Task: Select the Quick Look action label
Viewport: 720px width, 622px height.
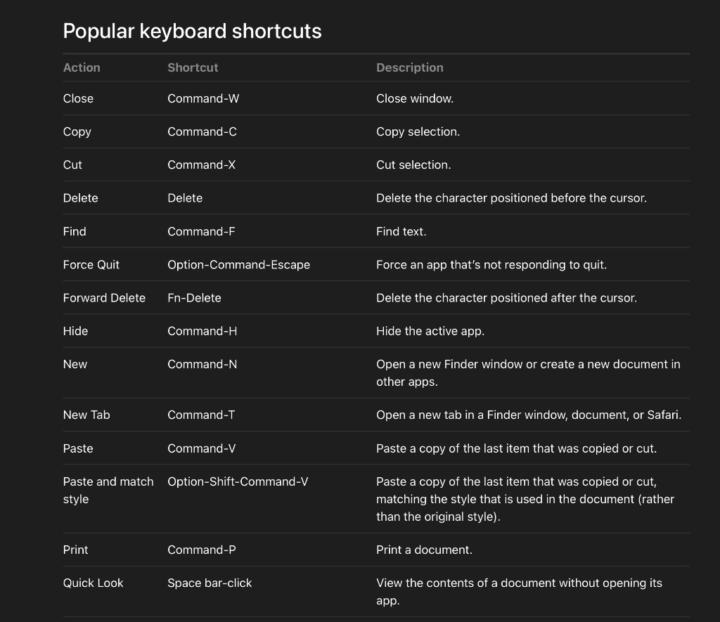Action: pyautogui.click(x=93, y=583)
